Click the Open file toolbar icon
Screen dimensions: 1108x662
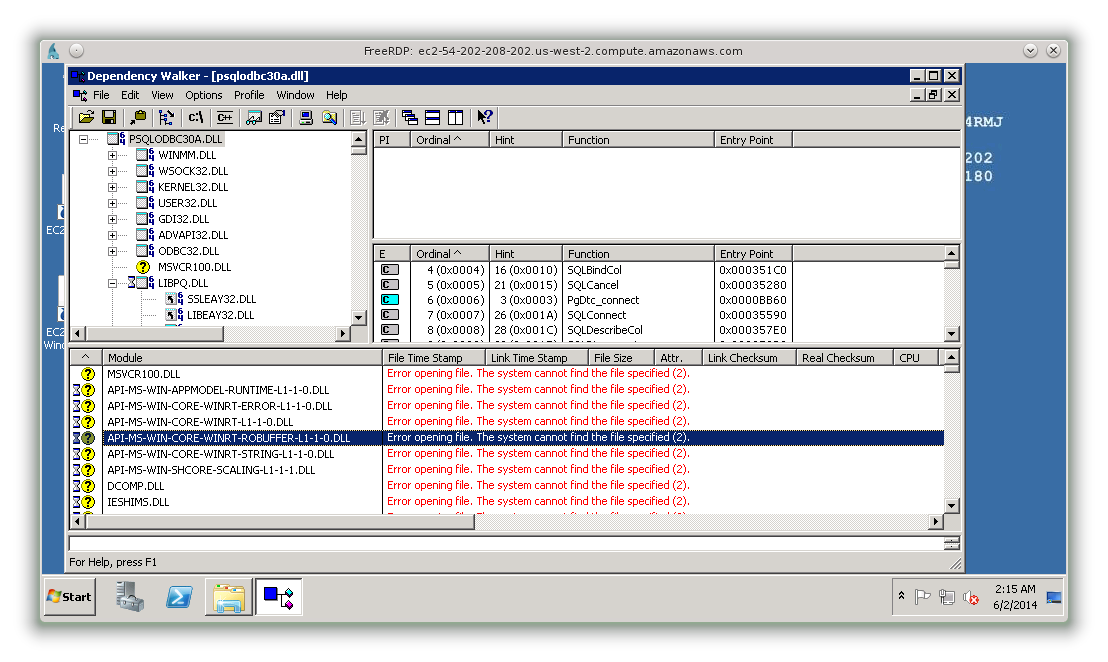pyautogui.click(x=87, y=117)
